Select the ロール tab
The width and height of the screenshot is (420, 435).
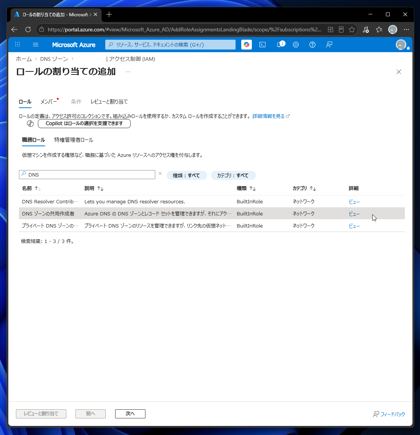(x=25, y=102)
